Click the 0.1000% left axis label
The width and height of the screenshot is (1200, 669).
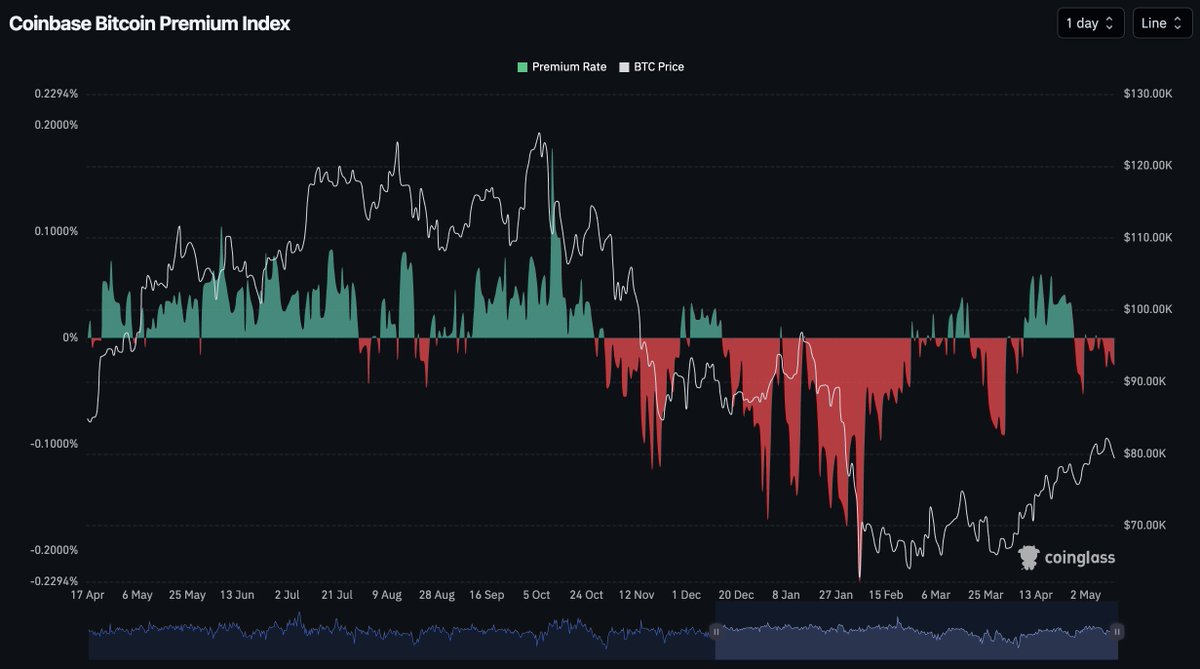point(56,232)
